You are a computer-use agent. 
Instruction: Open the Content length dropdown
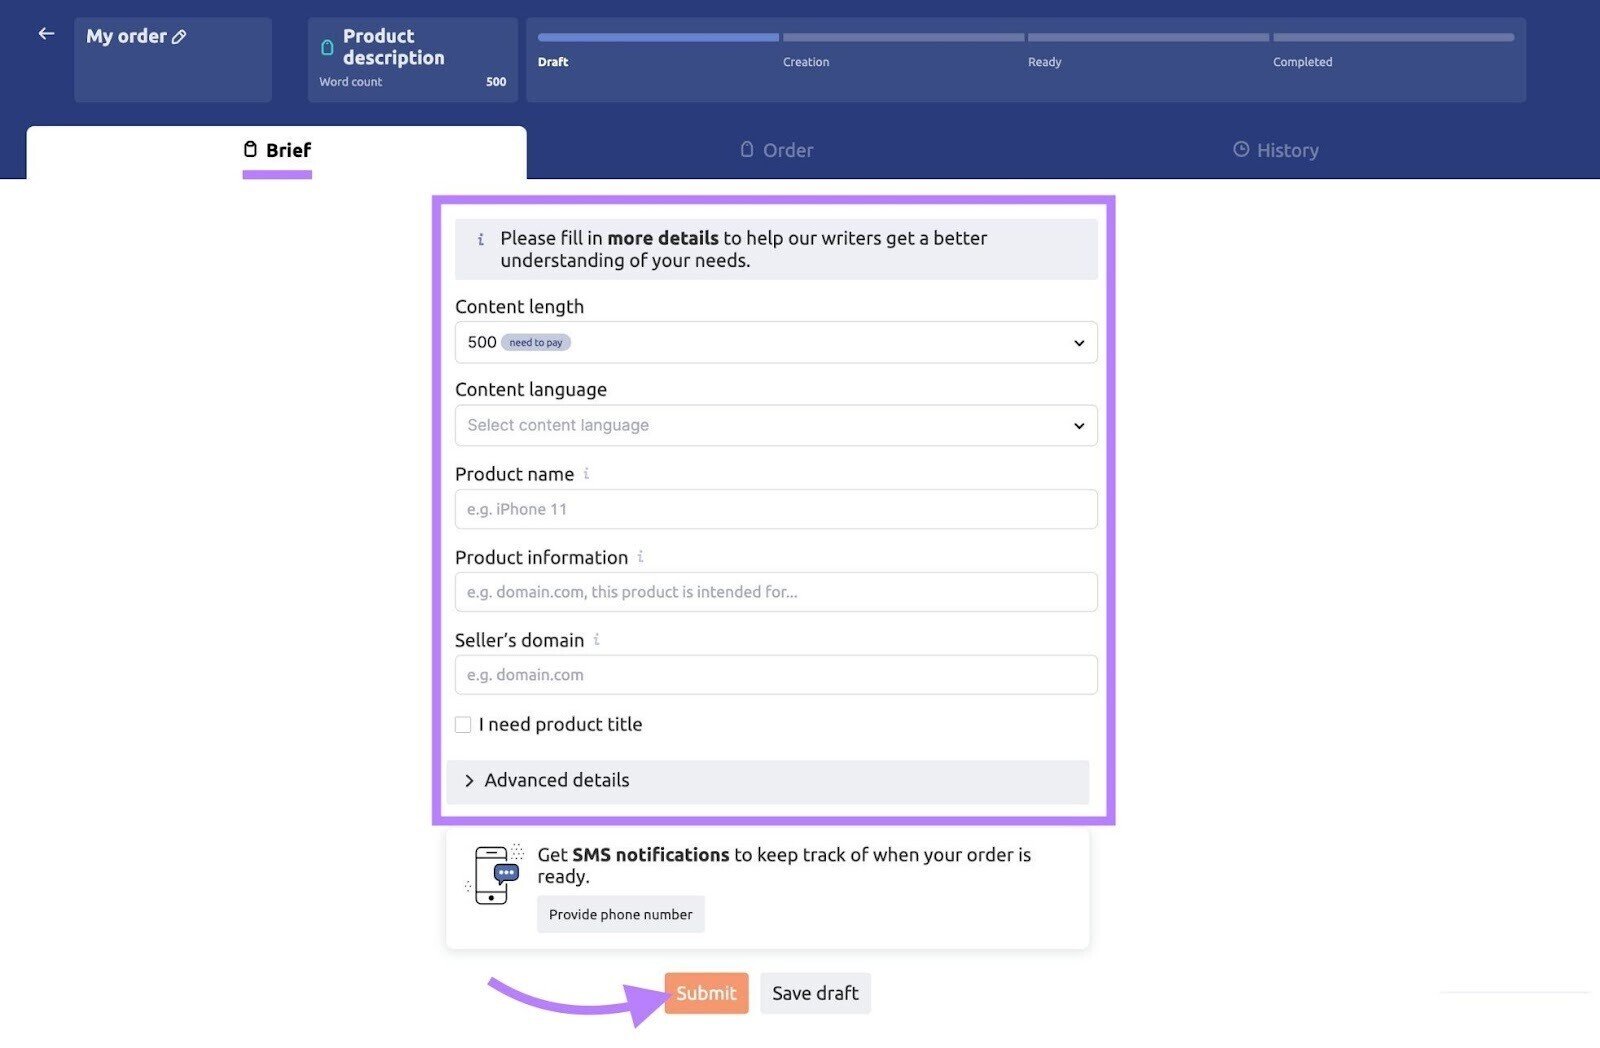tap(775, 343)
